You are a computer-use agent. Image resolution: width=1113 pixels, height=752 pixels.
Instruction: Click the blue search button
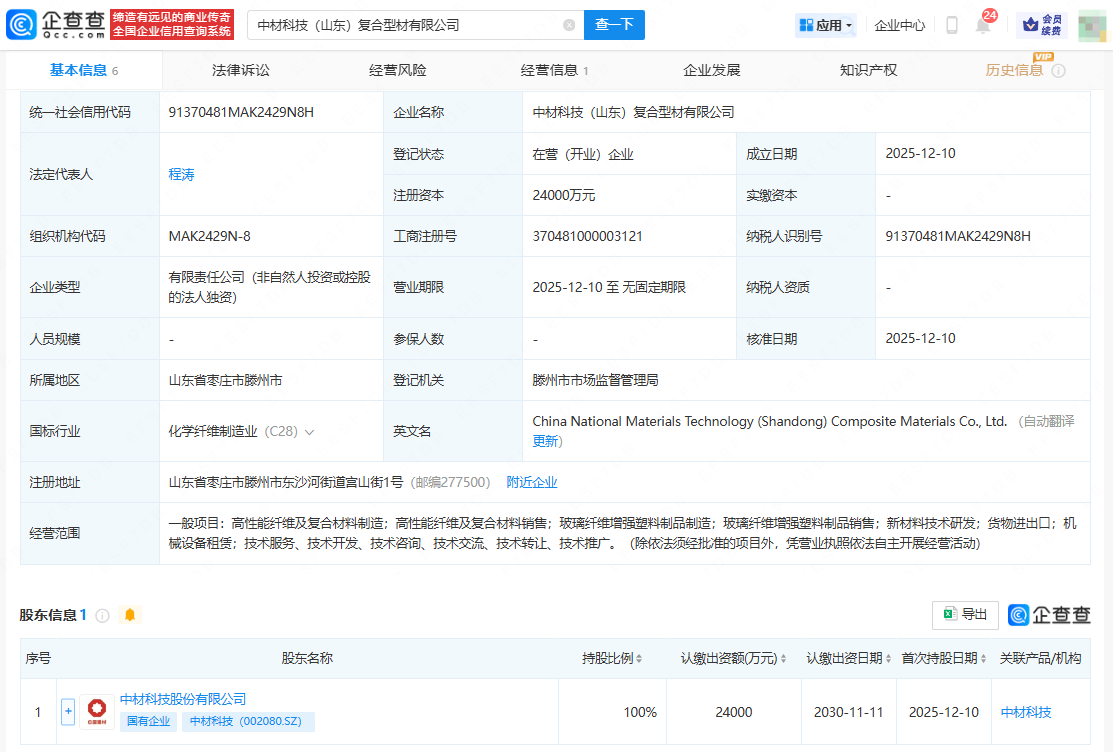click(x=614, y=25)
